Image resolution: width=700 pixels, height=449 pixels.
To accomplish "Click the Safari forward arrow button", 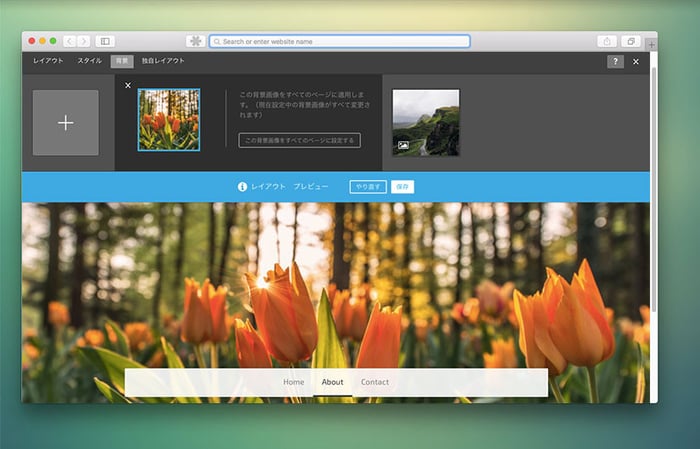I will pos(83,42).
